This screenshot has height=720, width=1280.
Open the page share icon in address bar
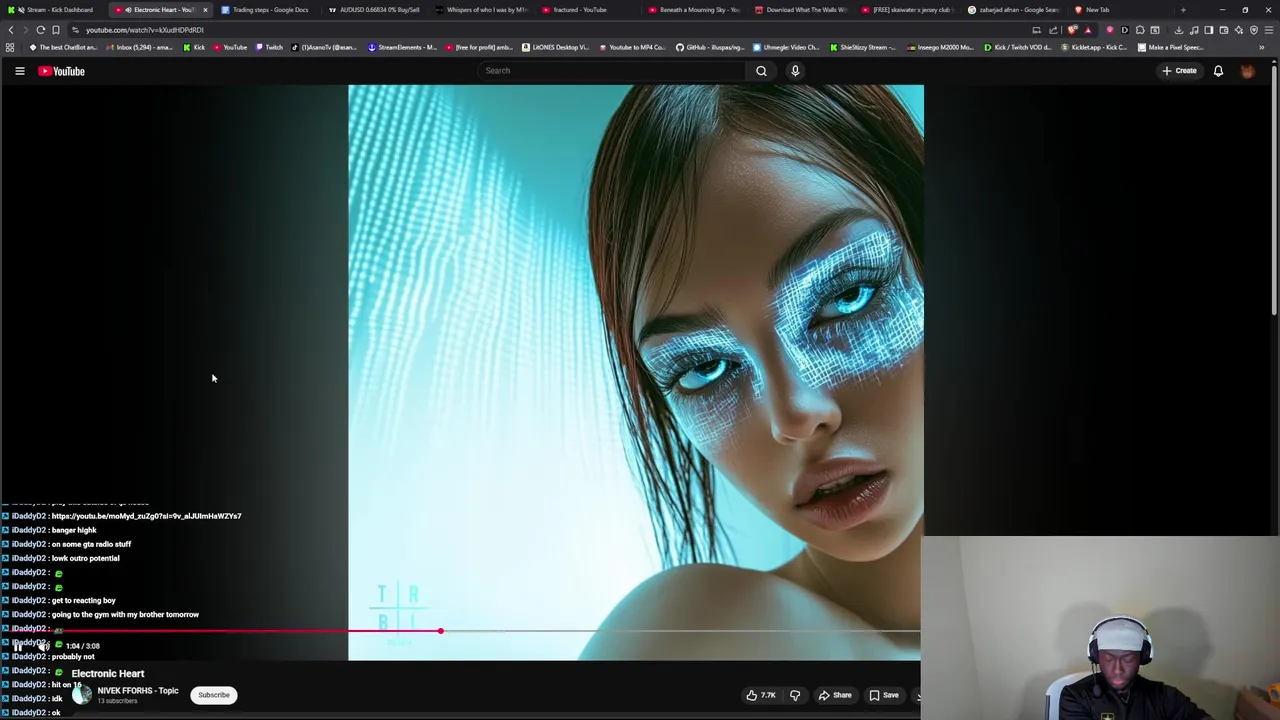coord(1052,30)
